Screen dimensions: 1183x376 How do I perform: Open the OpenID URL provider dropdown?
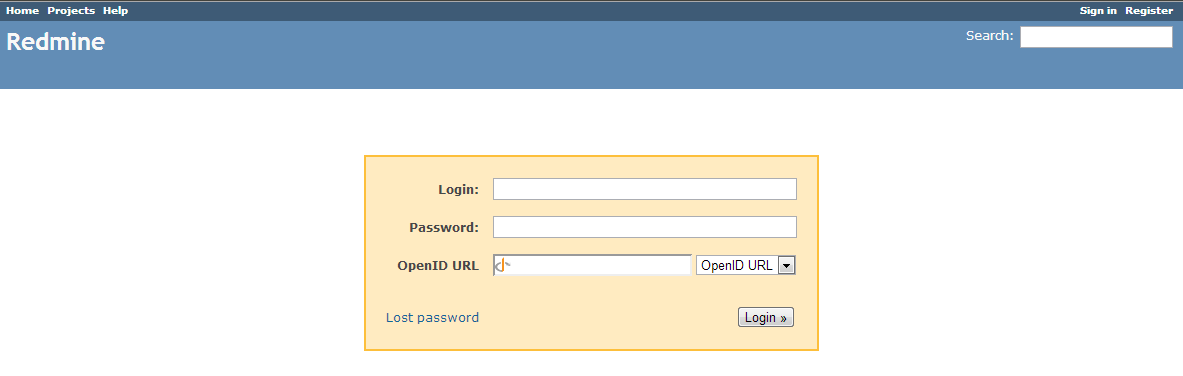tap(745, 265)
